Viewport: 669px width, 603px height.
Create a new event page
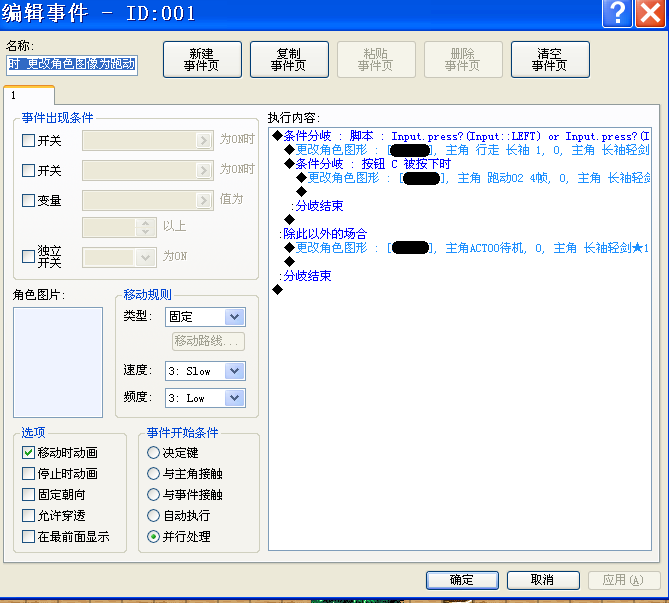[x=202, y=60]
